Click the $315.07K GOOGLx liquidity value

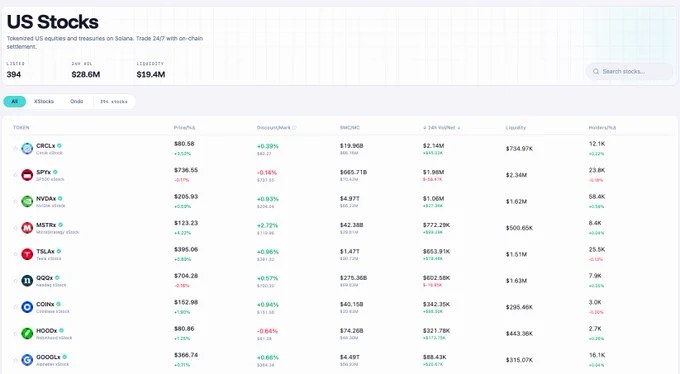pos(520,360)
